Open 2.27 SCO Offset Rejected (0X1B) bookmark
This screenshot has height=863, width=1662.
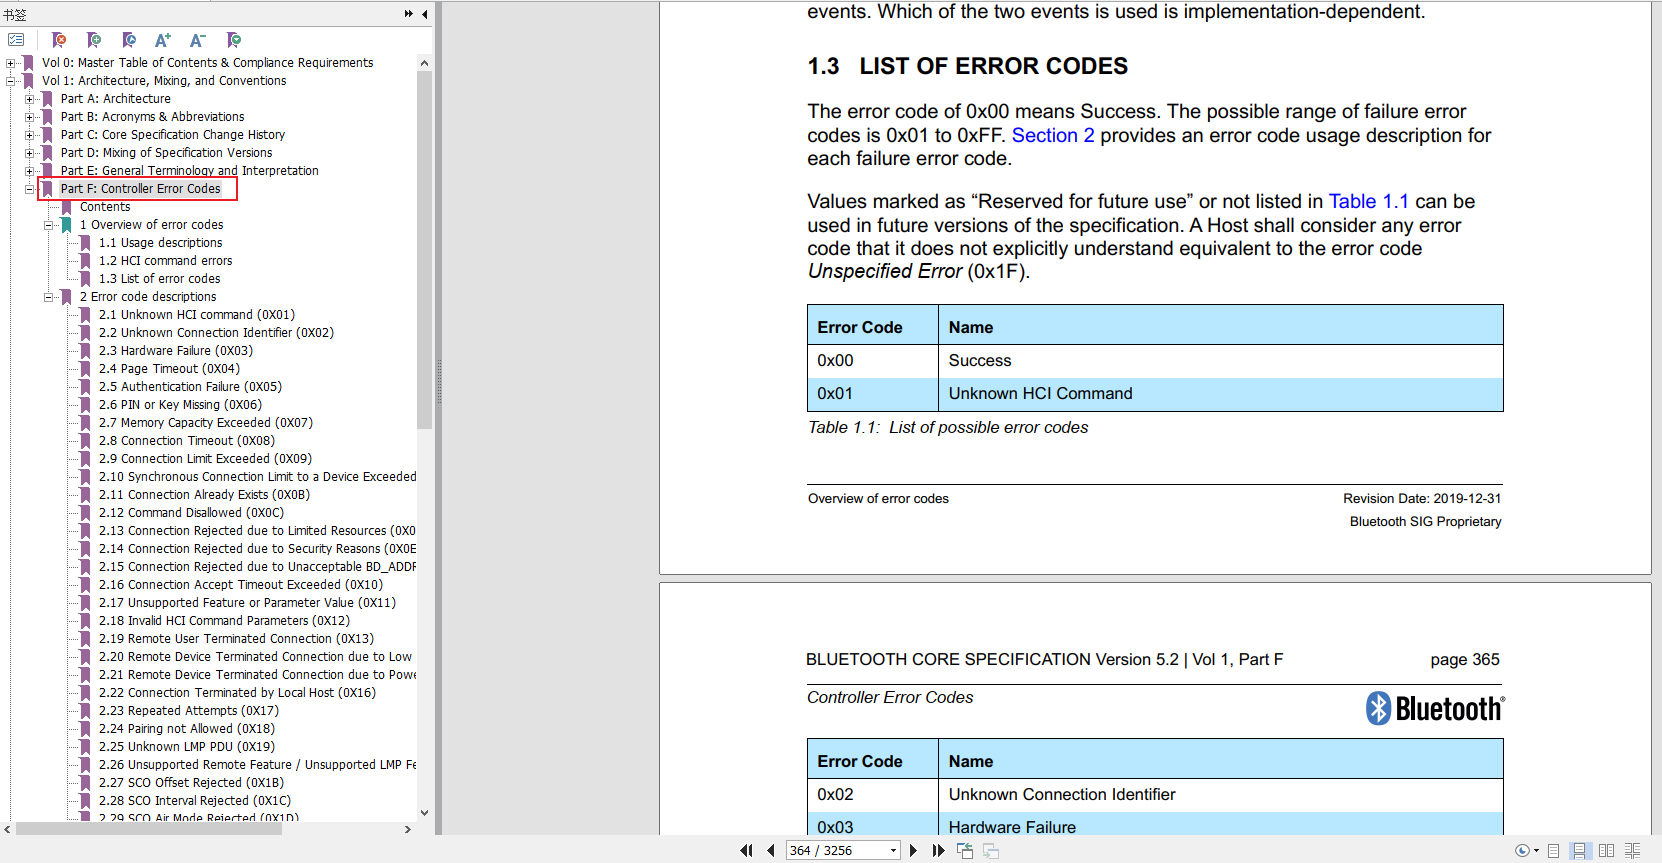[191, 783]
